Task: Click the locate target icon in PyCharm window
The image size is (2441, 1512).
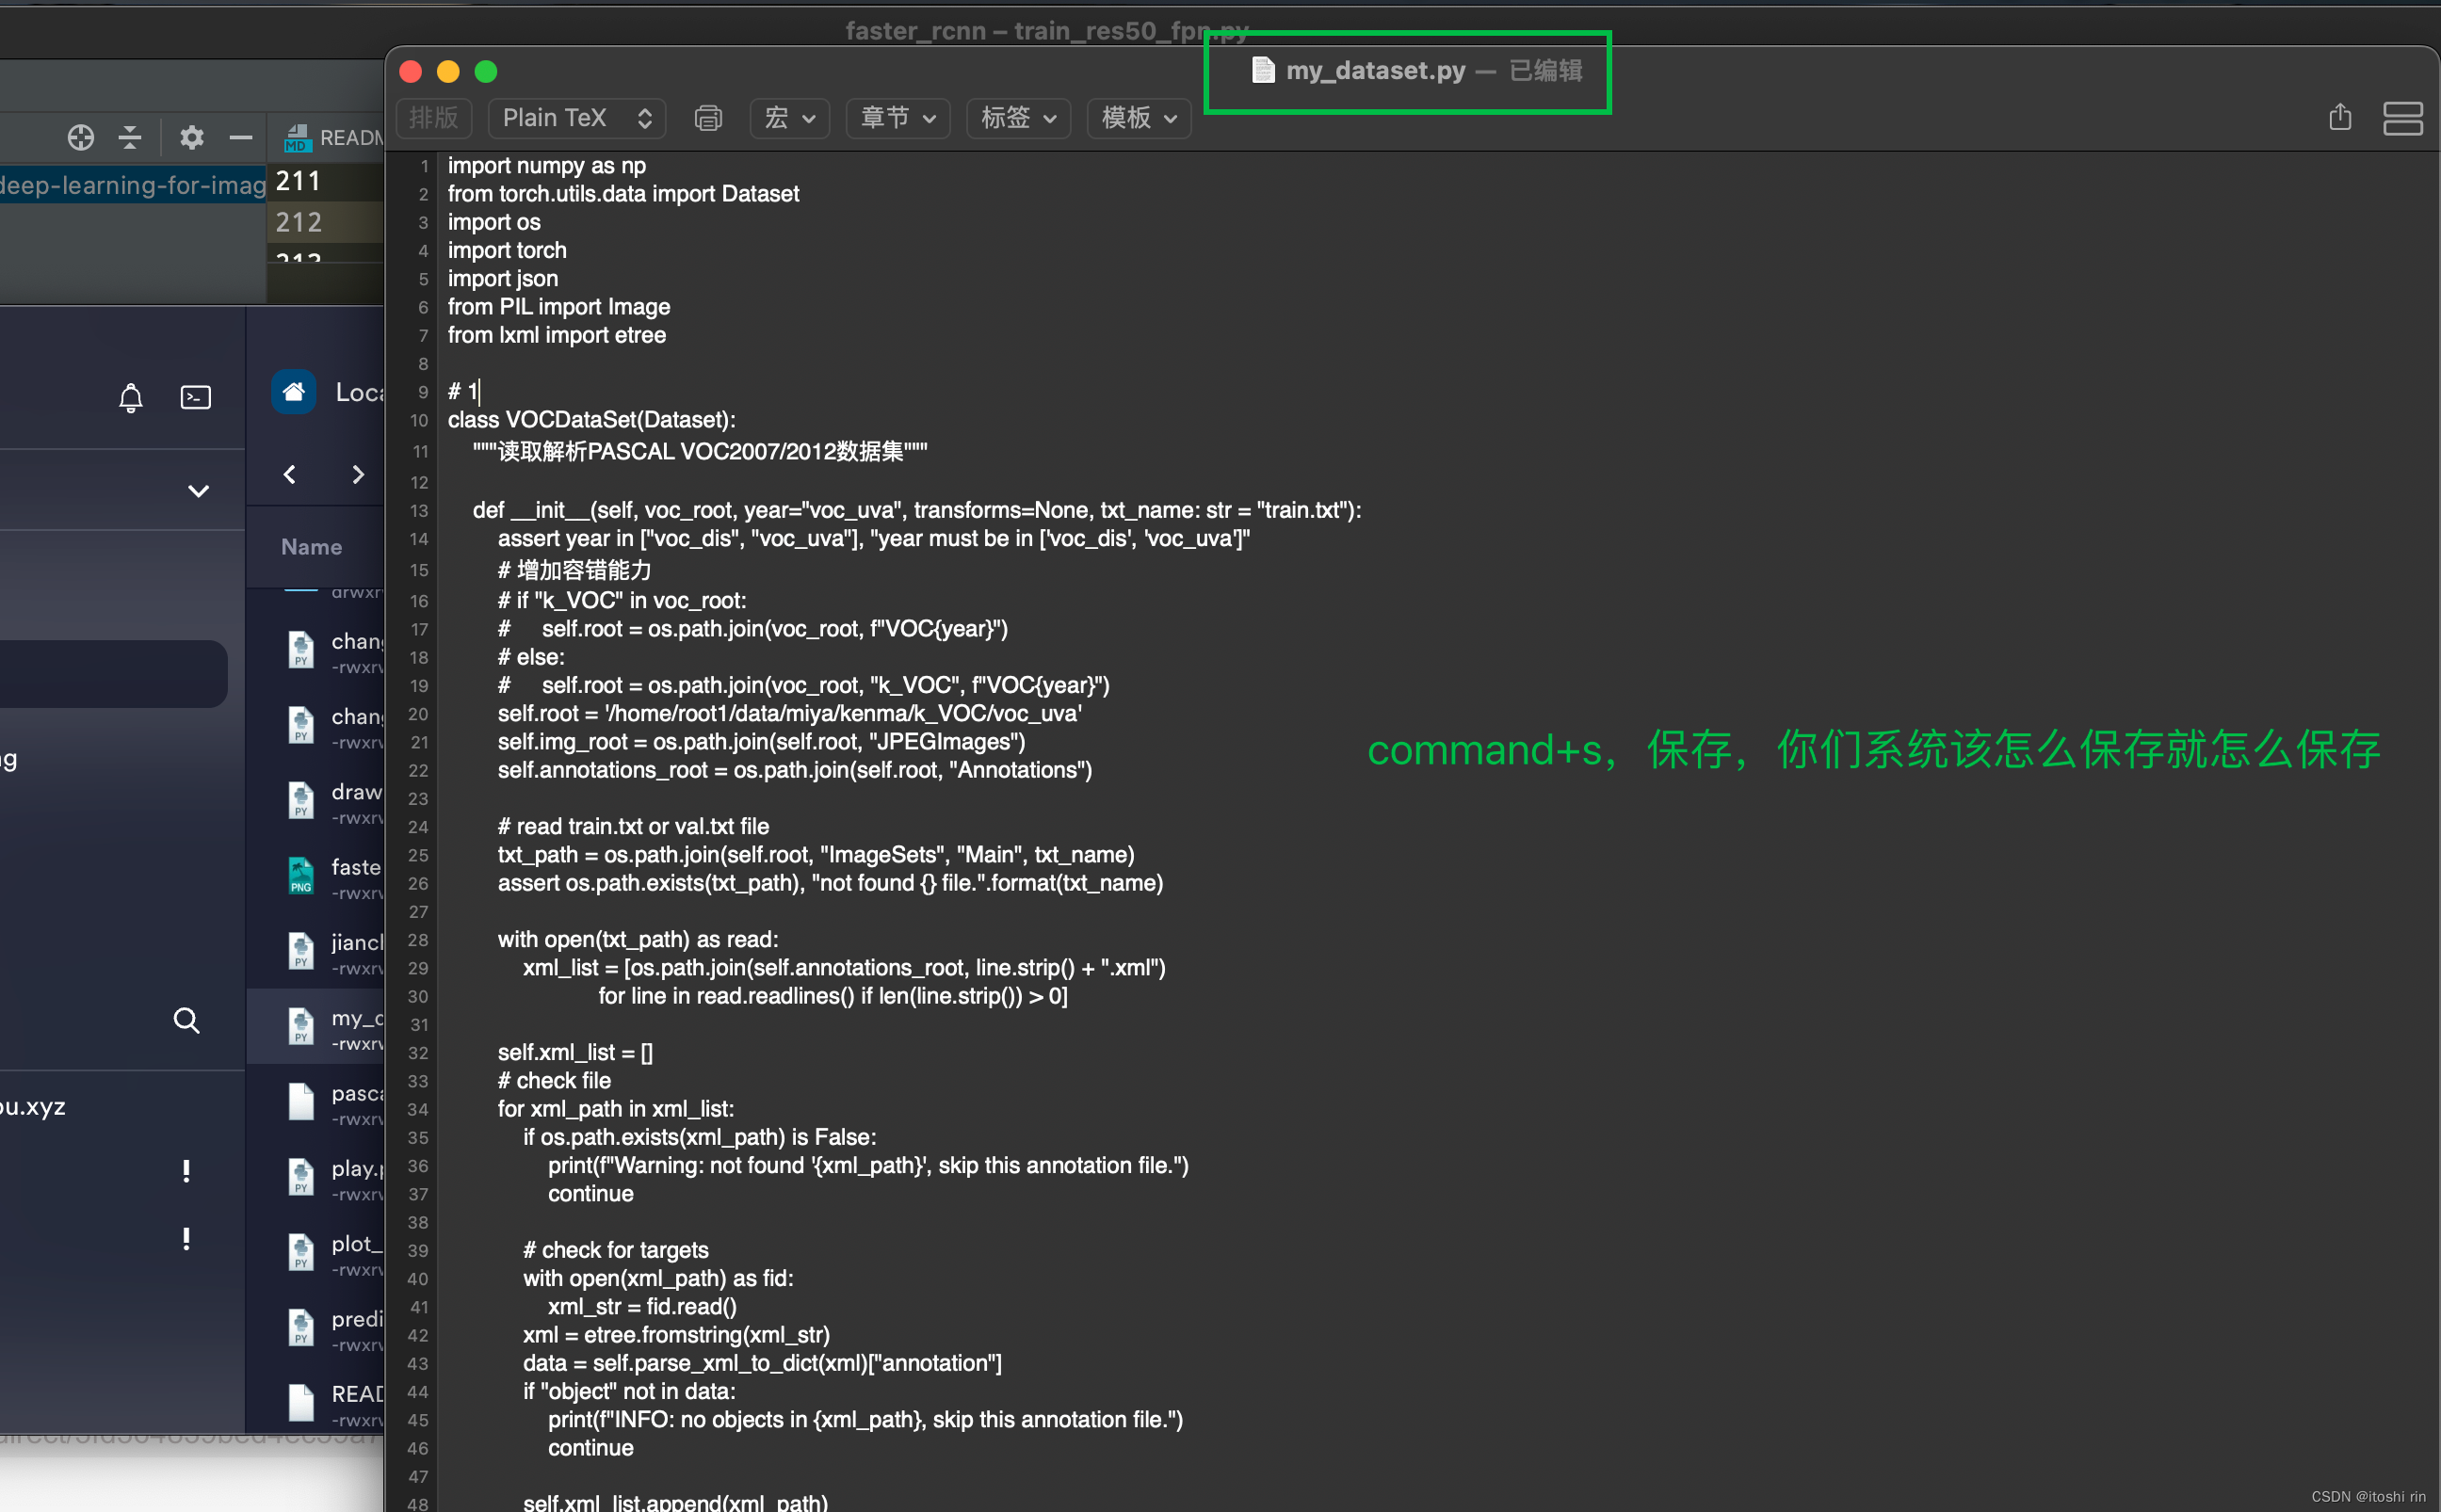Action: pos(81,137)
